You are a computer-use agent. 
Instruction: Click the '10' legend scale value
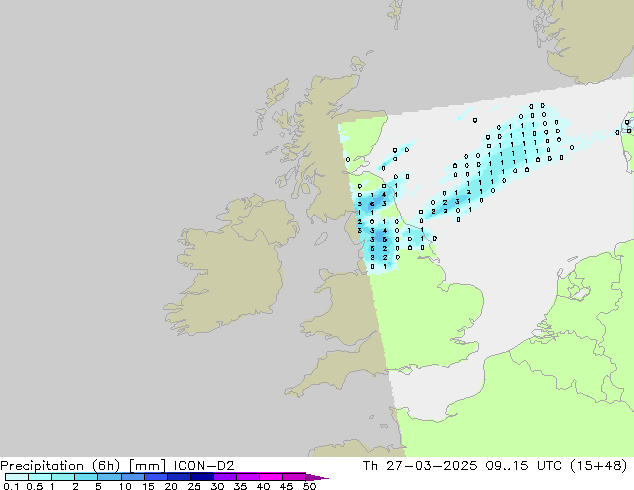pyautogui.click(x=125, y=486)
